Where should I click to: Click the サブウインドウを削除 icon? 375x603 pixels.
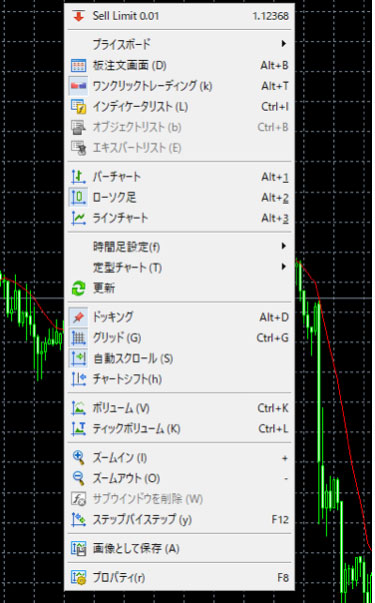pyautogui.click(x=78, y=499)
